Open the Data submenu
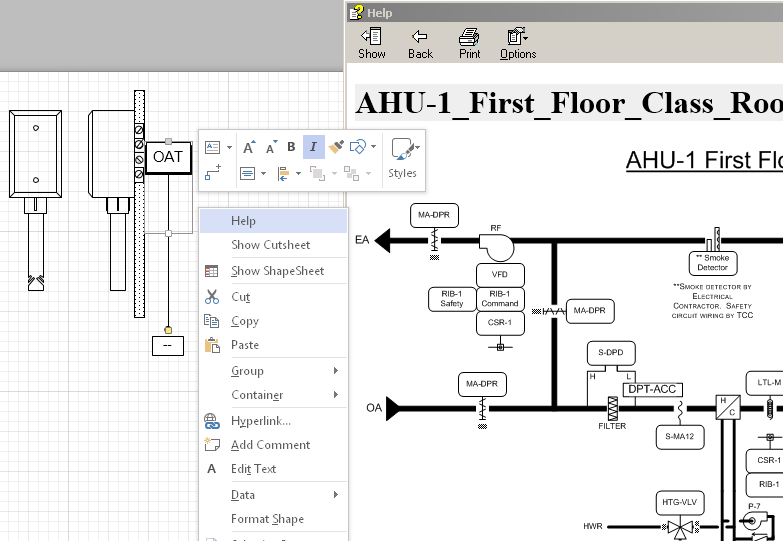The width and height of the screenshot is (783, 541). pos(274,495)
